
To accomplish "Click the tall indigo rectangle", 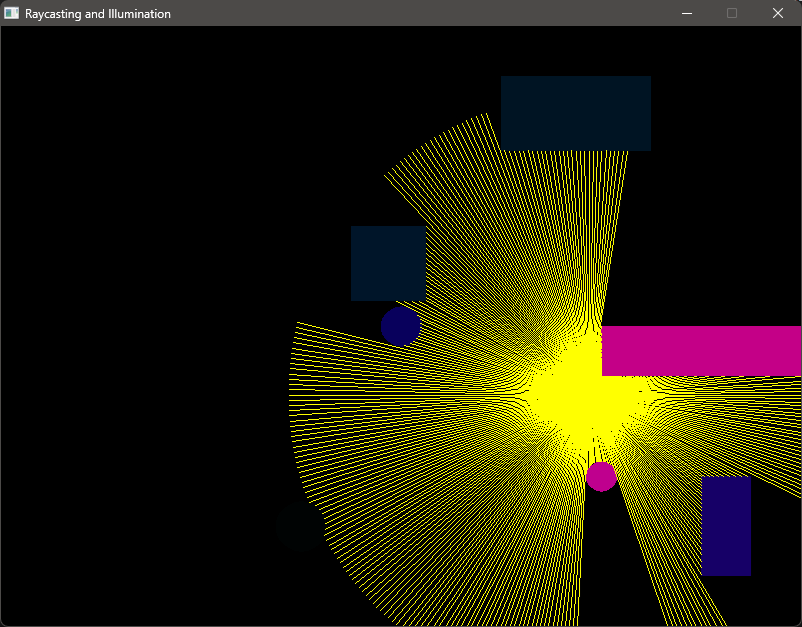I will [726, 526].
